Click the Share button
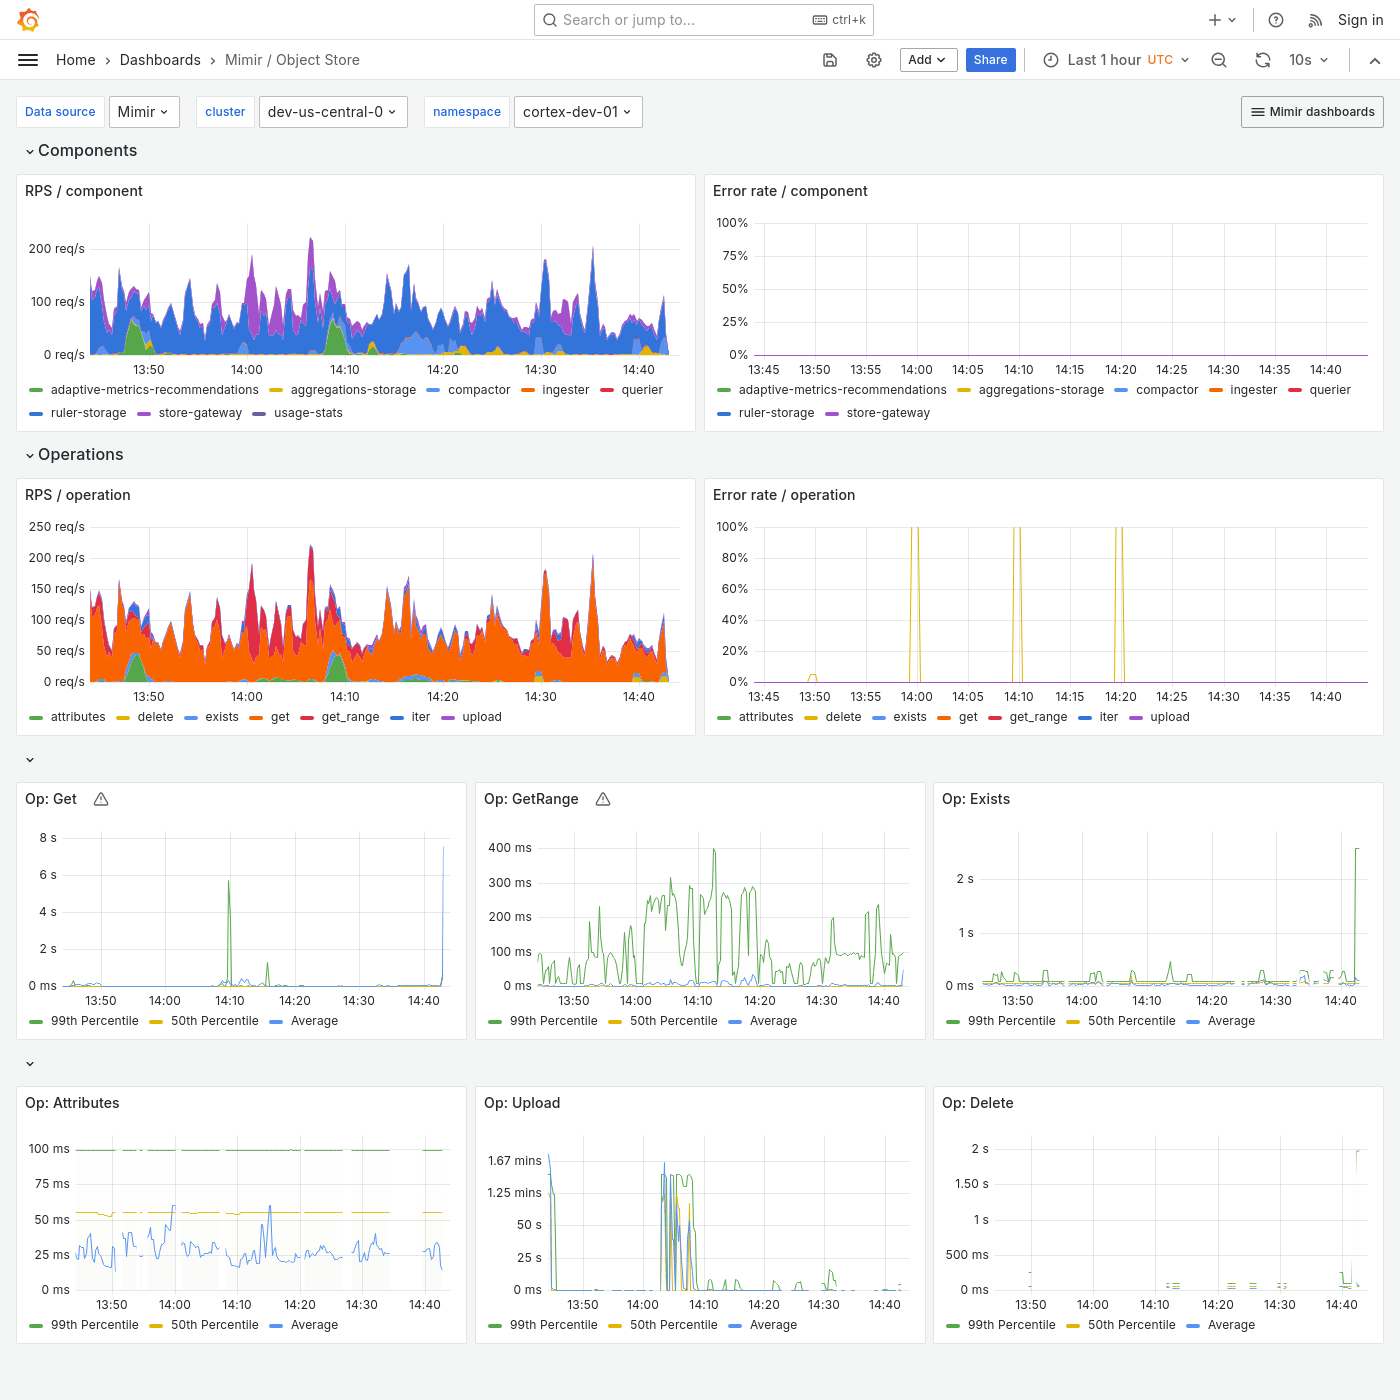Image resolution: width=1400 pixels, height=1400 pixels. (990, 60)
